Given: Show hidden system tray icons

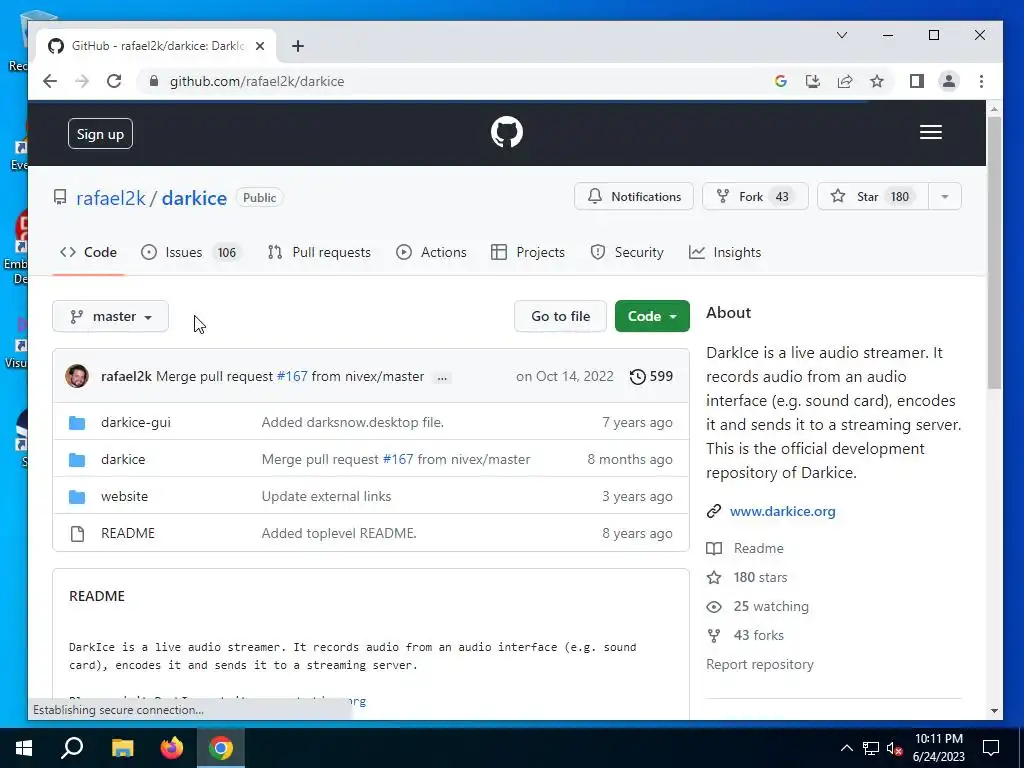Looking at the screenshot, I should point(846,748).
